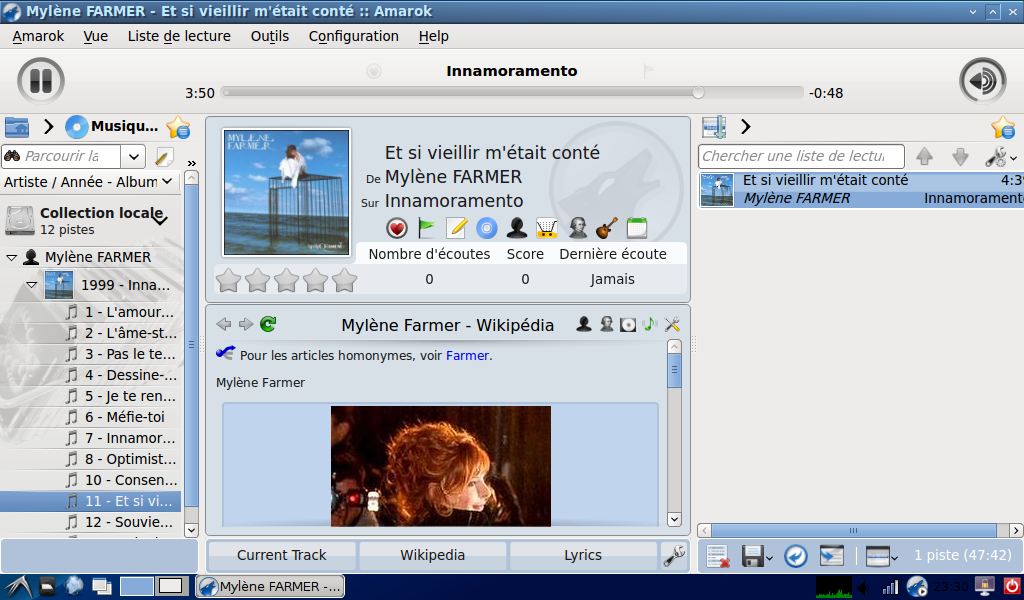Image resolution: width=1024 pixels, height=600 pixels.
Task: Expand the media sources breadcrumb chevron
Action: point(48,127)
